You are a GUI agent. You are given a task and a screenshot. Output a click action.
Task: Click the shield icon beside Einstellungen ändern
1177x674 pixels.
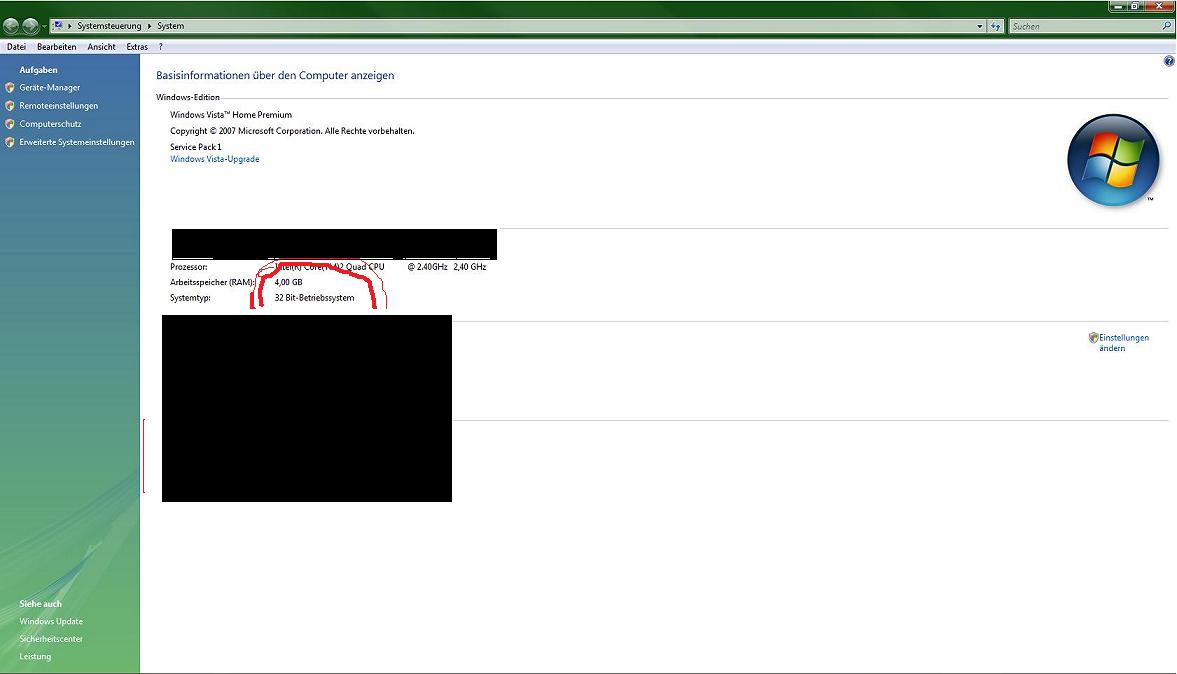(x=1093, y=338)
